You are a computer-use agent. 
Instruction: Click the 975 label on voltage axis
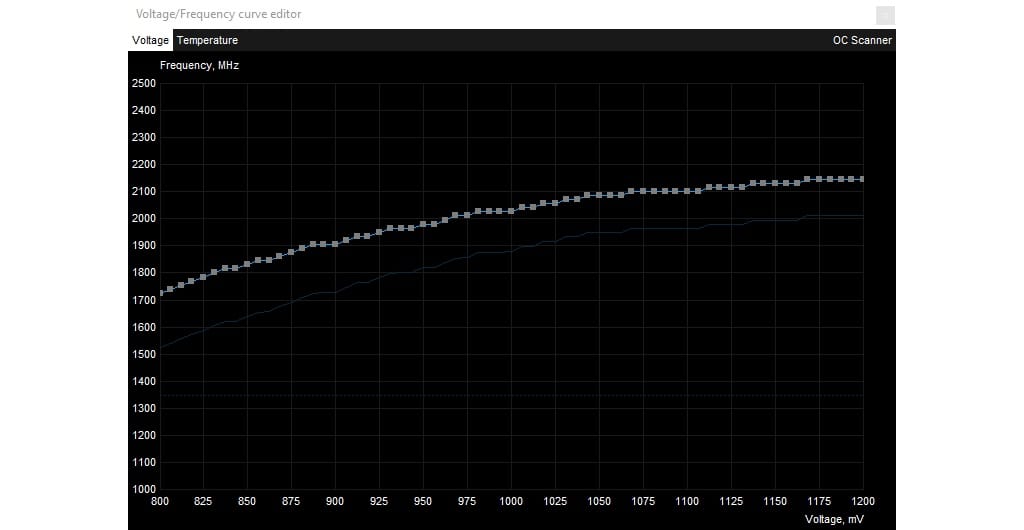tap(467, 501)
